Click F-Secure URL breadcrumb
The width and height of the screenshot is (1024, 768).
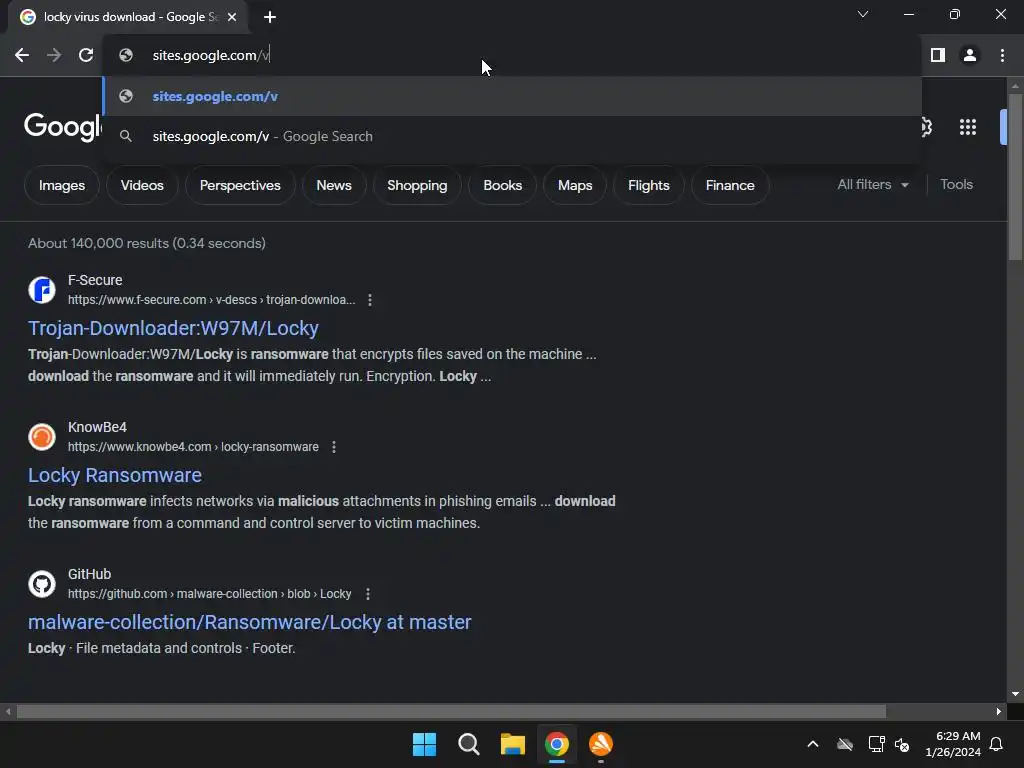click(x=212, y=300)
